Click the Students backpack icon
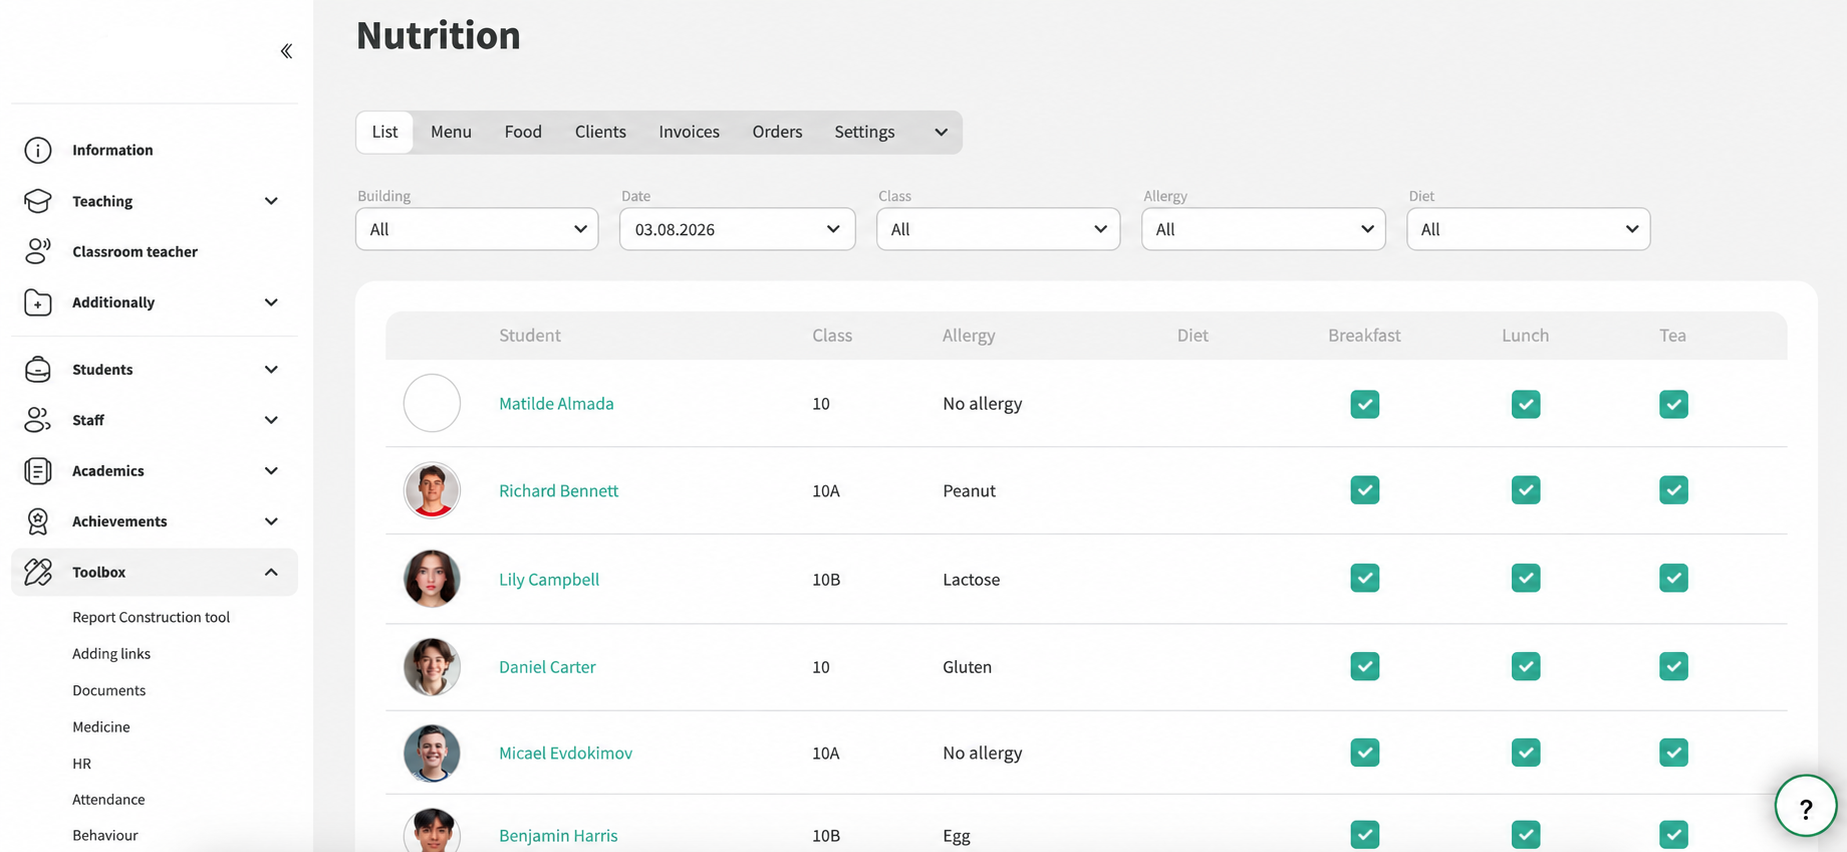The width and height of the screenshot is (1847, 852). point(38,369)
